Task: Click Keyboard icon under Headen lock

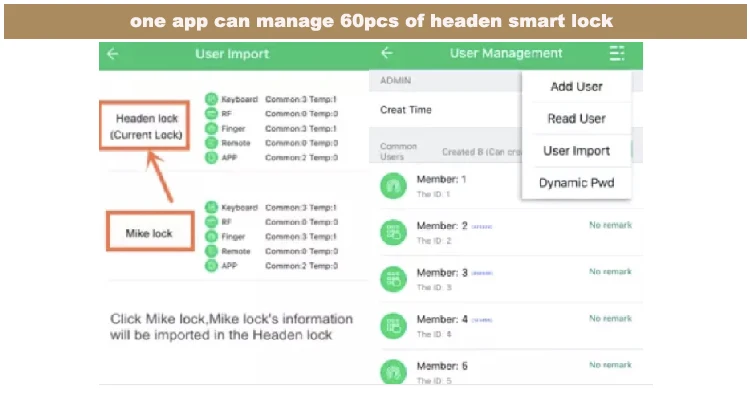Action: (x=211, y=99)
